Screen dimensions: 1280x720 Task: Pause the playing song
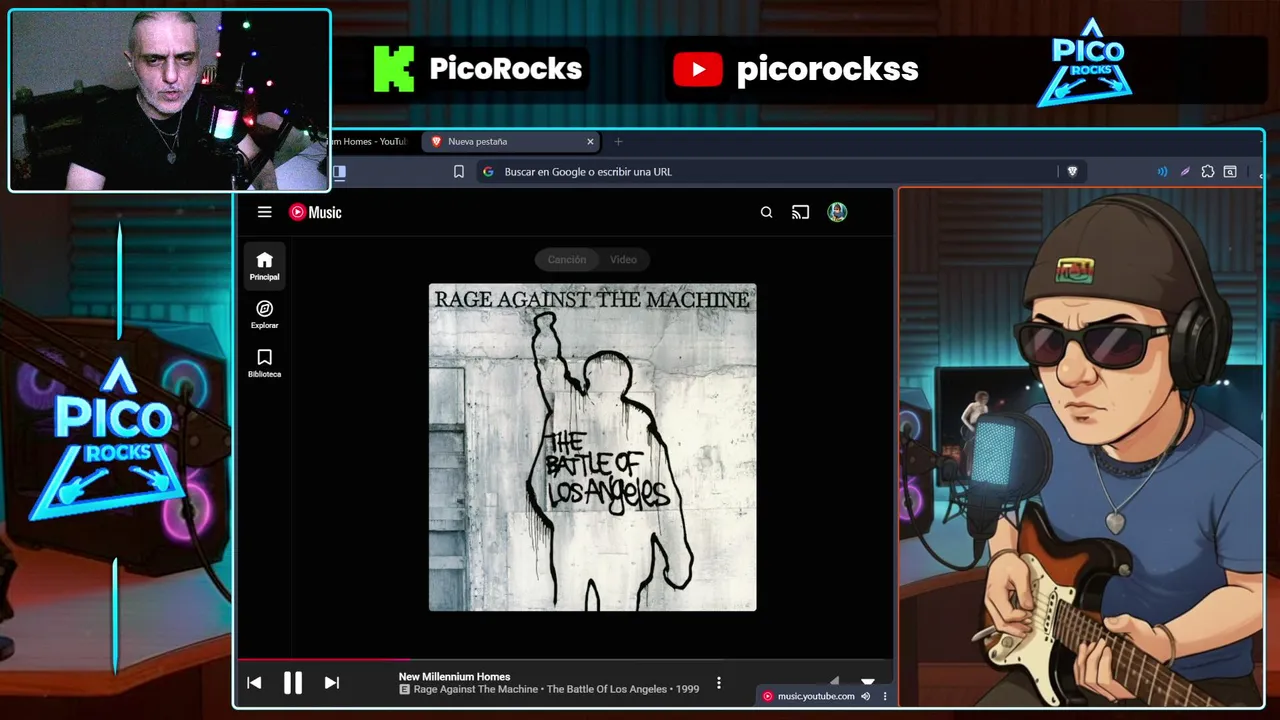click(293, 683)
